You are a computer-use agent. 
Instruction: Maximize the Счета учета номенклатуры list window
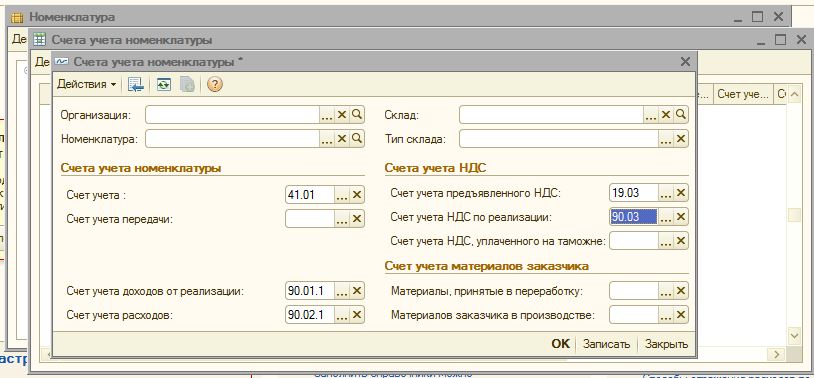pyautogui.click(x=780, y=40)
